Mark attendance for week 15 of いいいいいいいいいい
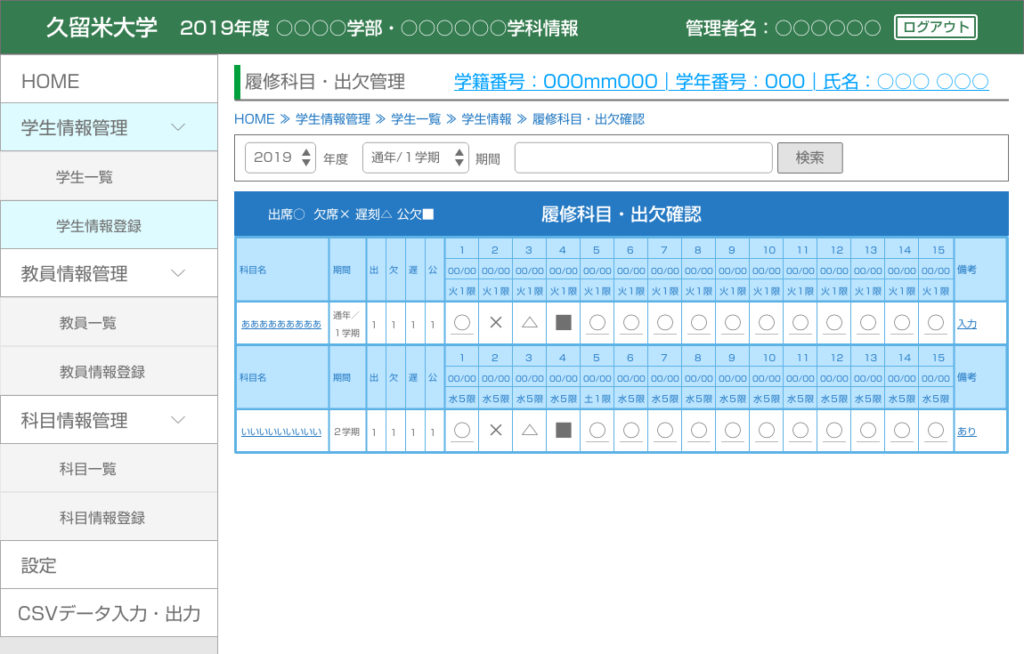Image resolution: width=1024 pixels, height=654 pixels. coord(935,431)
